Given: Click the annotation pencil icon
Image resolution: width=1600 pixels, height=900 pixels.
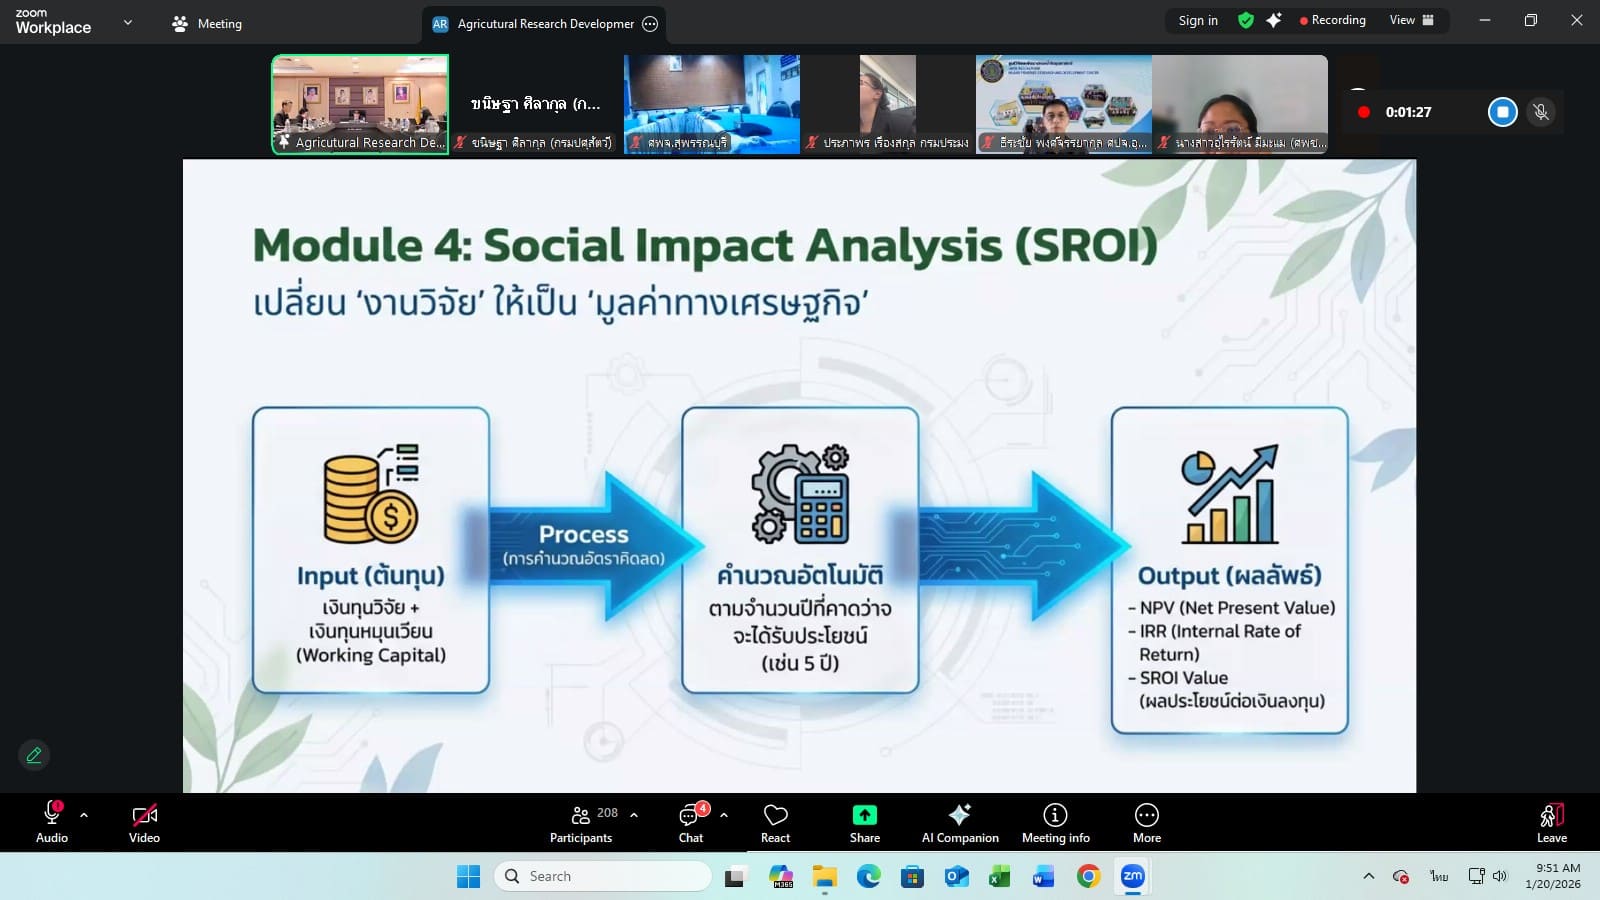Looking at the screenshot, I should pos(34,755).
